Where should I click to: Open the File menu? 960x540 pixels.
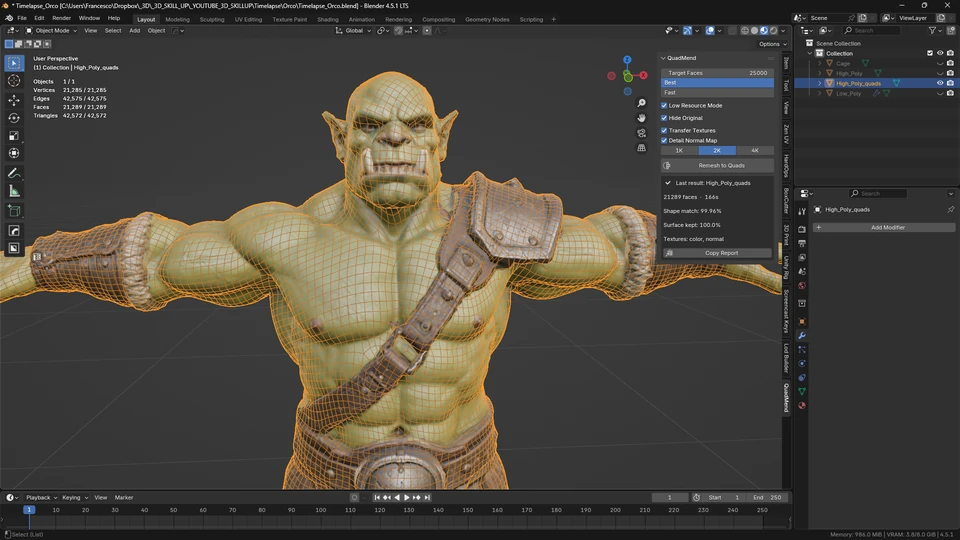click(22, 18)
